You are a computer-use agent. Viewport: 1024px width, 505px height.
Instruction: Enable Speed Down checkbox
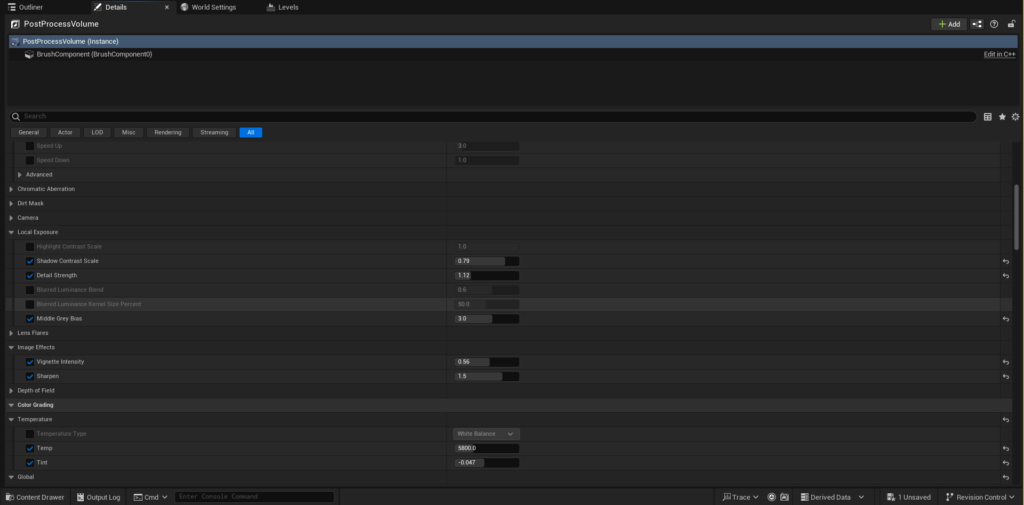[30, 160]
